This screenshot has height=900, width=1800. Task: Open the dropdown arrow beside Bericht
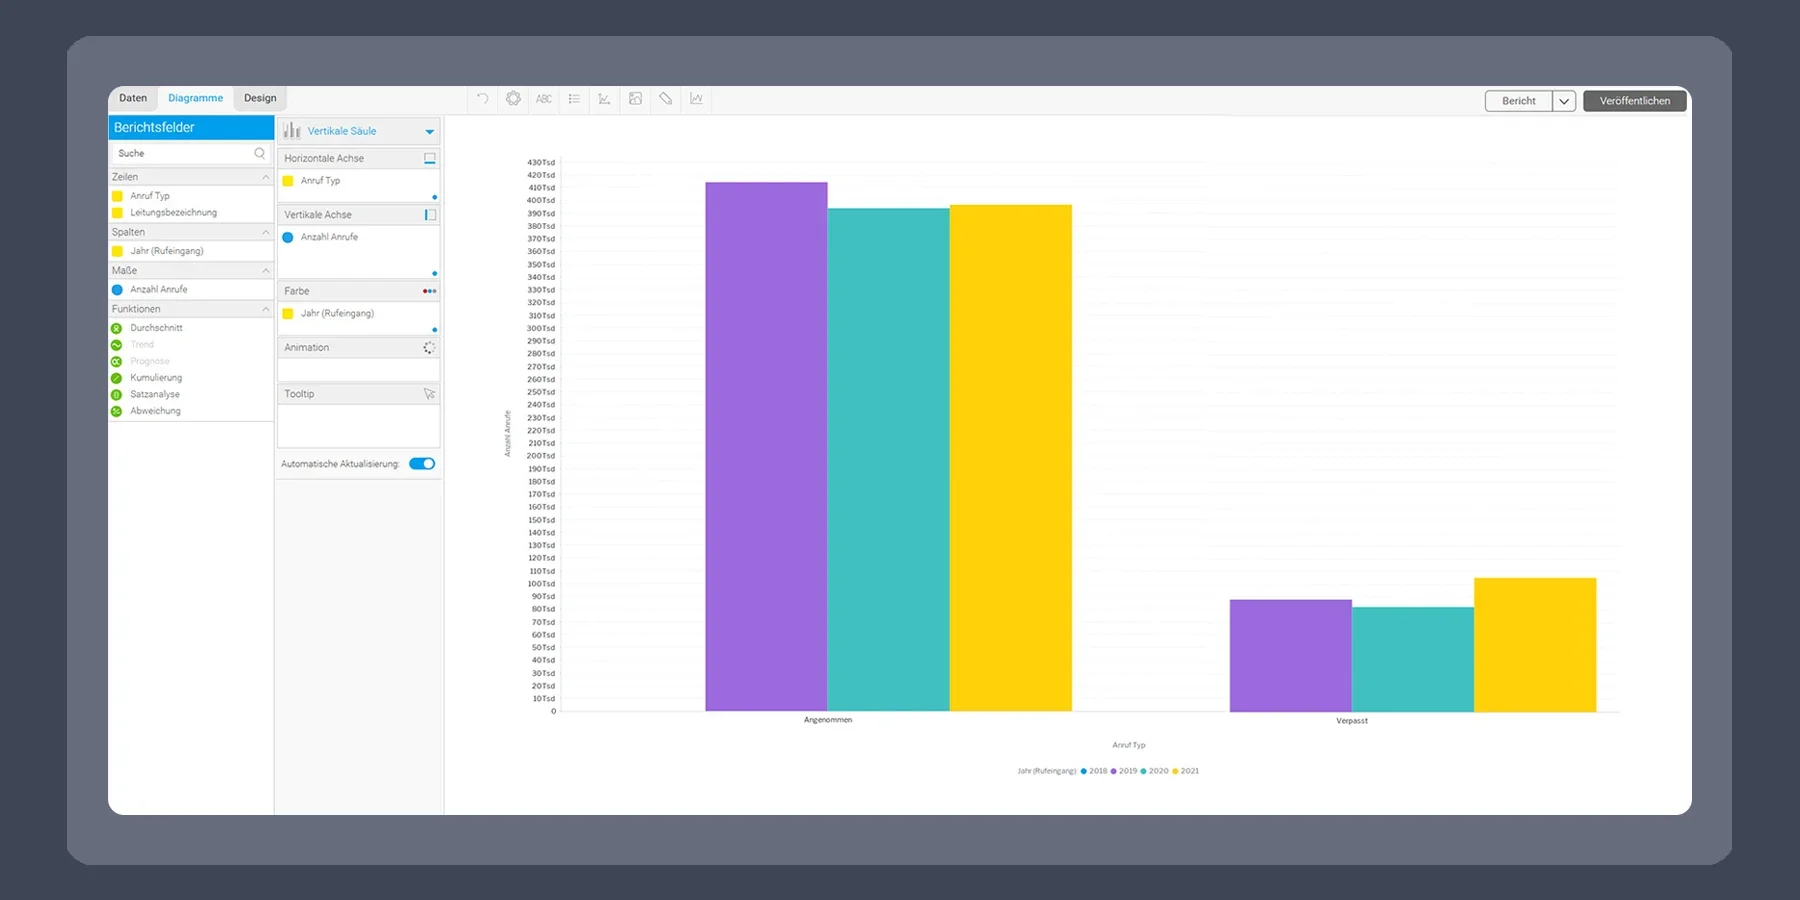1564,101
